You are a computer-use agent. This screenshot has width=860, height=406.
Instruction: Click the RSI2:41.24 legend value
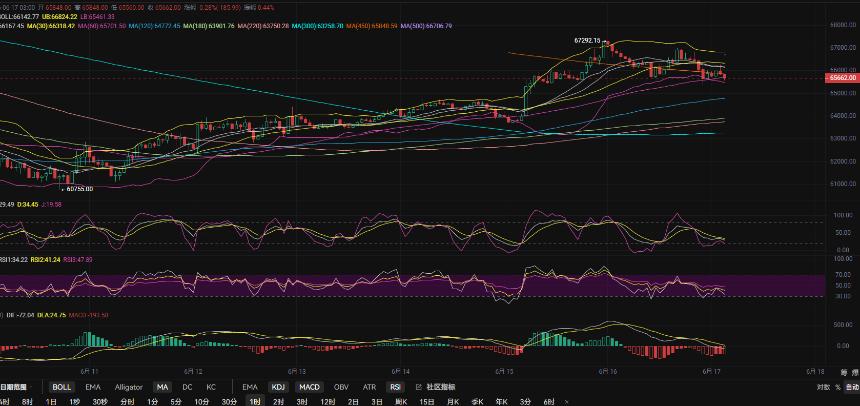tap(47, 260)
